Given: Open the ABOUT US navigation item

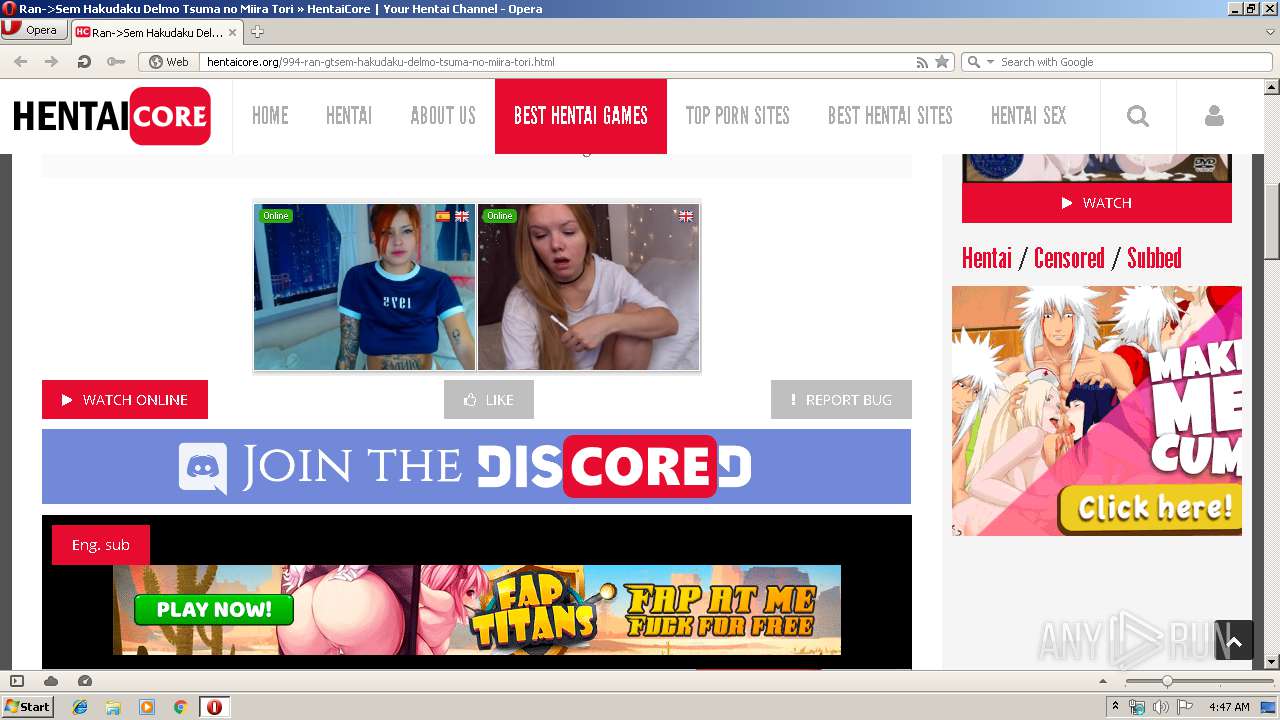Looking at the screenshot, I should [x=443, y=116].
